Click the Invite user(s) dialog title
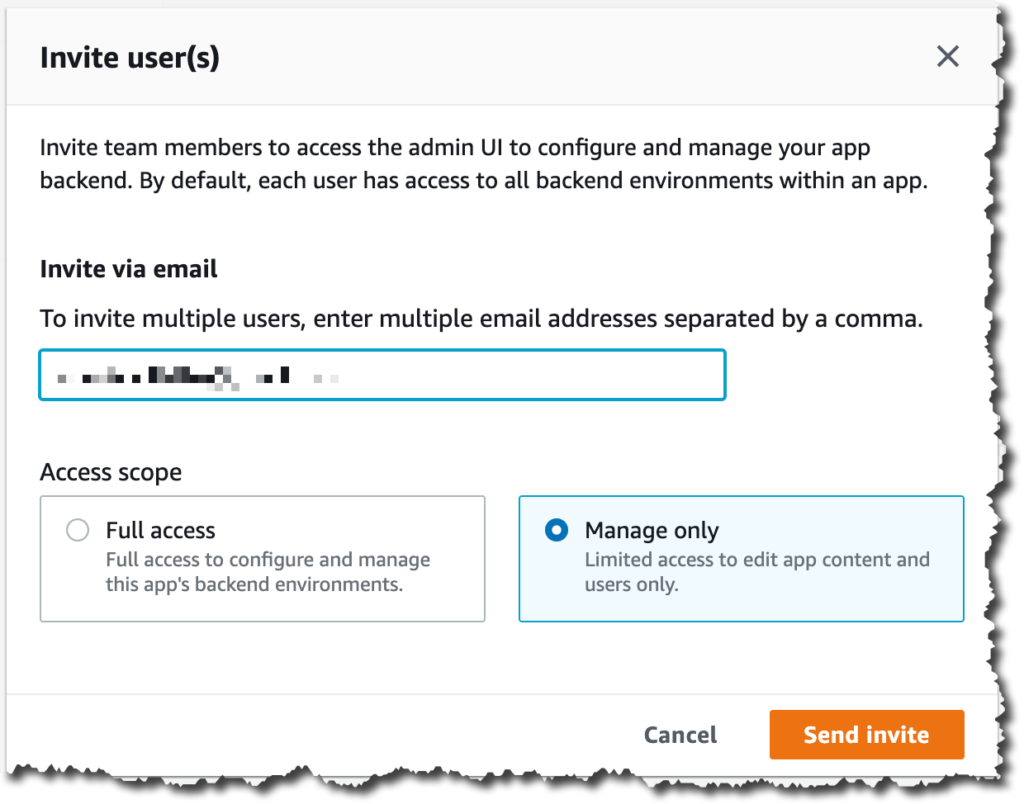 point(129,57)
